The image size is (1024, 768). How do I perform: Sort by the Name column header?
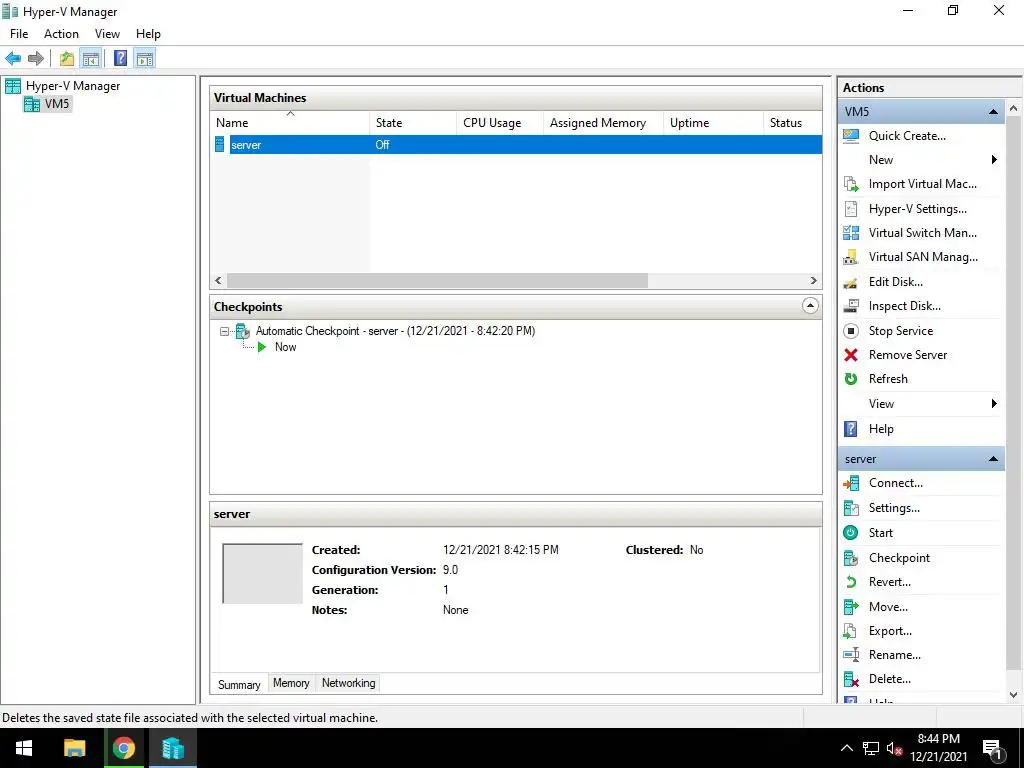[290, 123]
